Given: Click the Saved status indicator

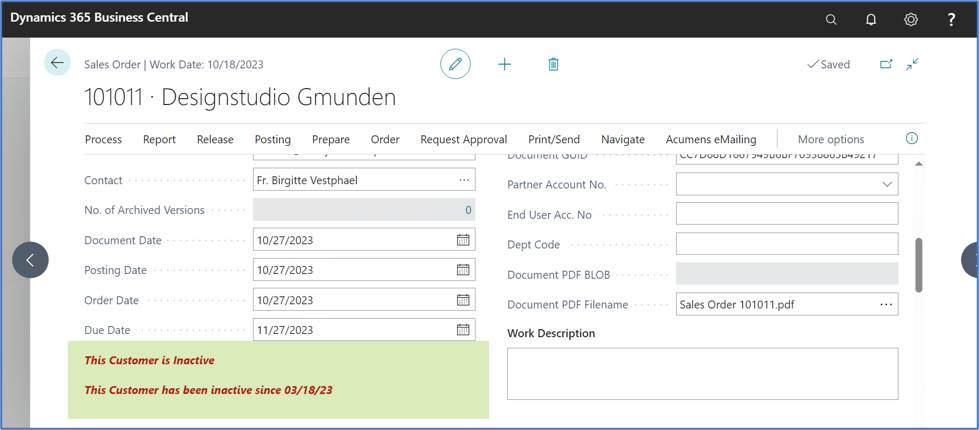Looking at the screenshot, I should pyautogui.click(x=829, y=64).
